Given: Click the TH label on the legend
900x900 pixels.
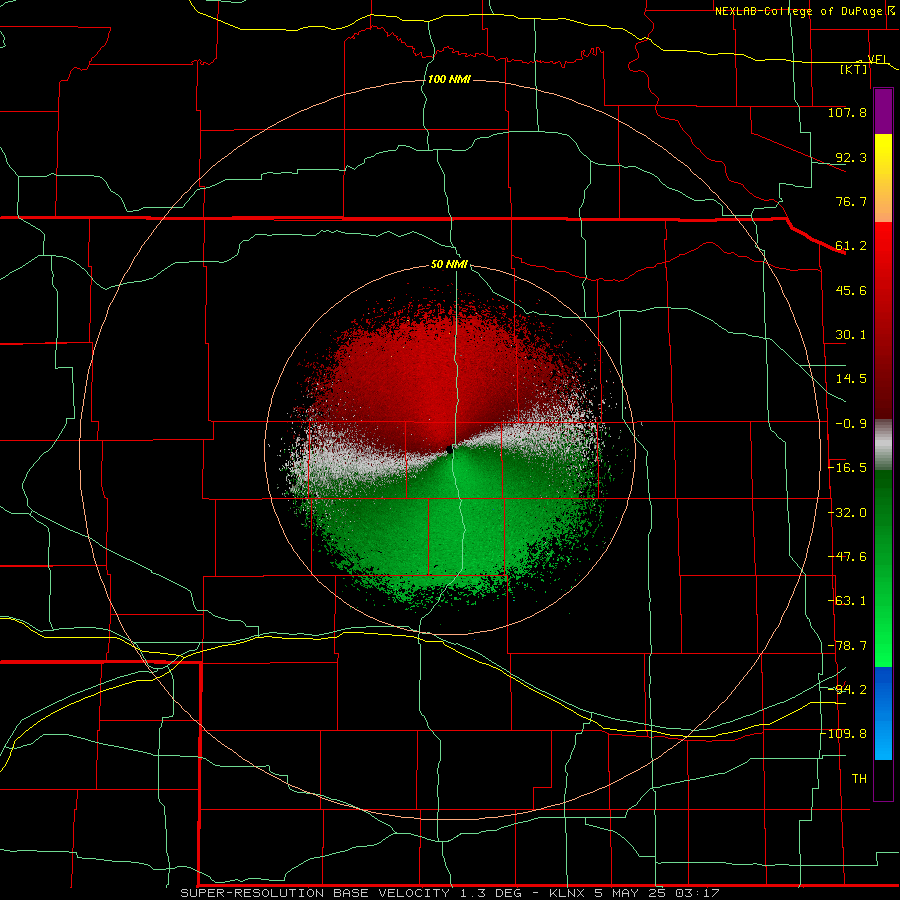Looking at the screenshot, I should coord(859,779).
